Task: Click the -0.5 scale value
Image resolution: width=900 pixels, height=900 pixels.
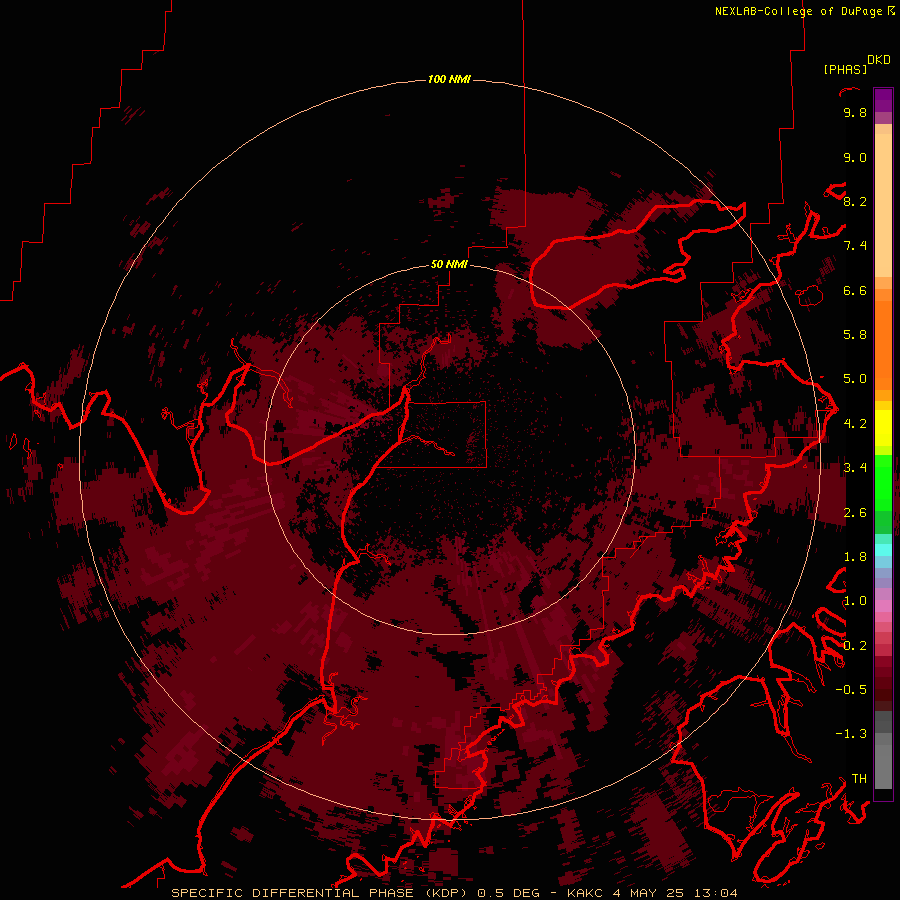Action: 851,690
